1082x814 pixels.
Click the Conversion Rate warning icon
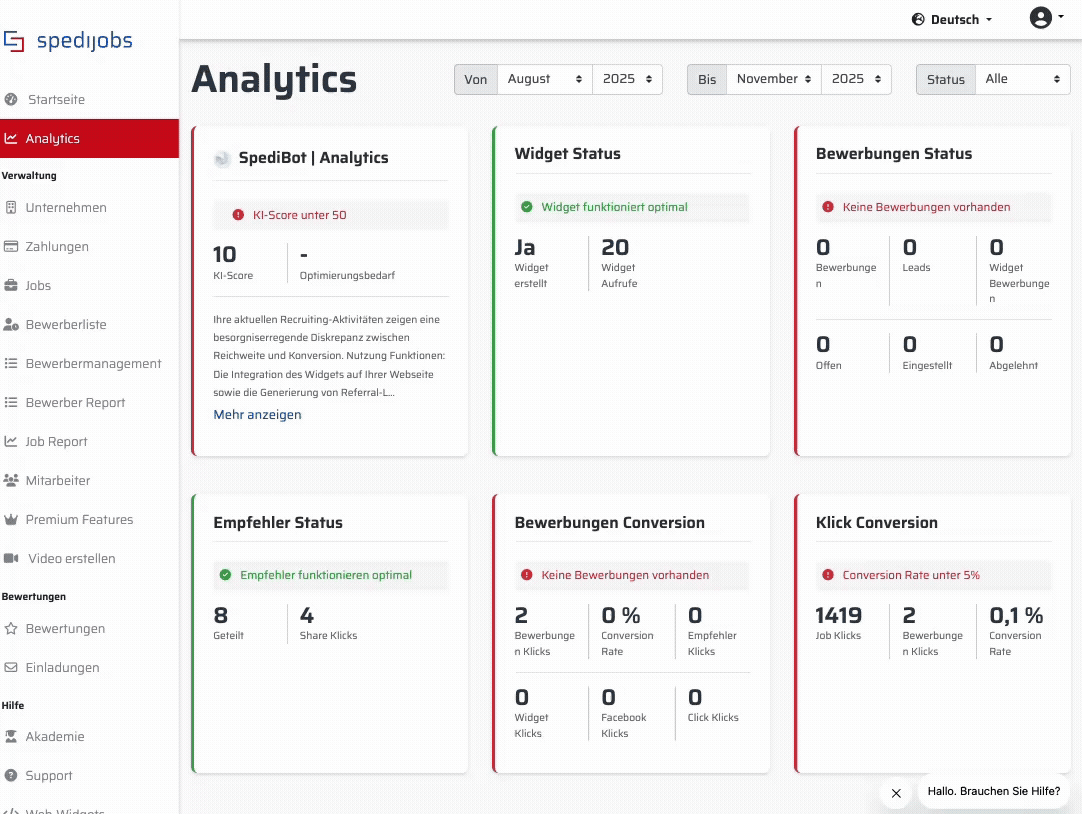828,575
